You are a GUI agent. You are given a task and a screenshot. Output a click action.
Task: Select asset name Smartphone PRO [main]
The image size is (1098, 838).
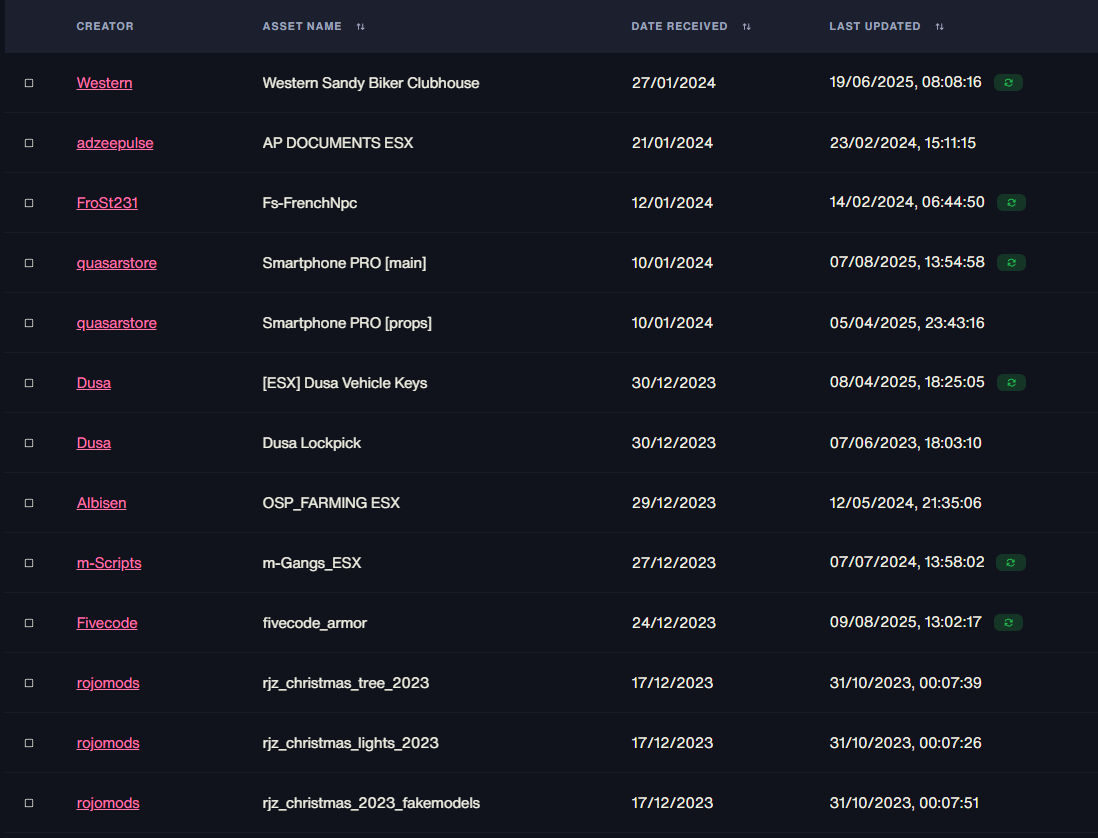click(x=345, y=263)
